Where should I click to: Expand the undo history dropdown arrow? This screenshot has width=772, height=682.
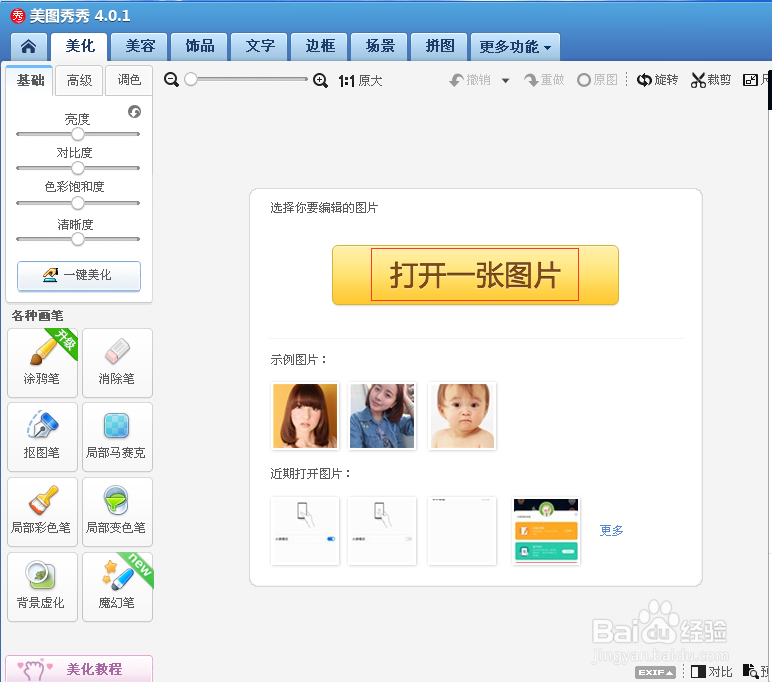click(x=506, y=81)
